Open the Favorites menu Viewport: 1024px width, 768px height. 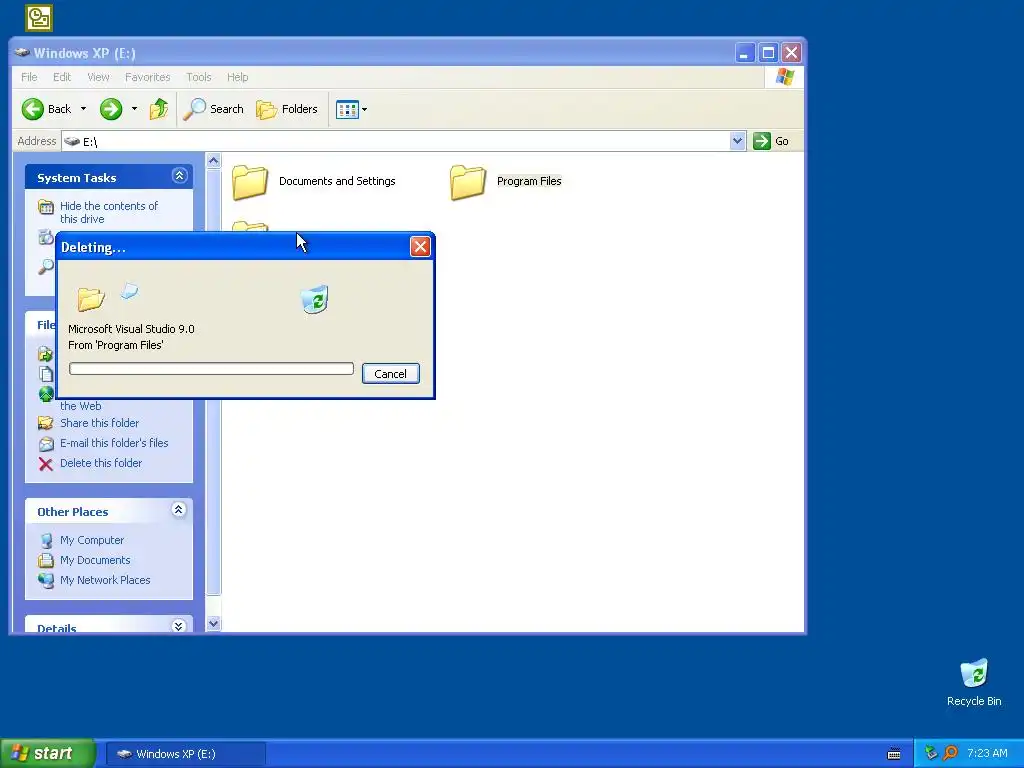[148, 77]
